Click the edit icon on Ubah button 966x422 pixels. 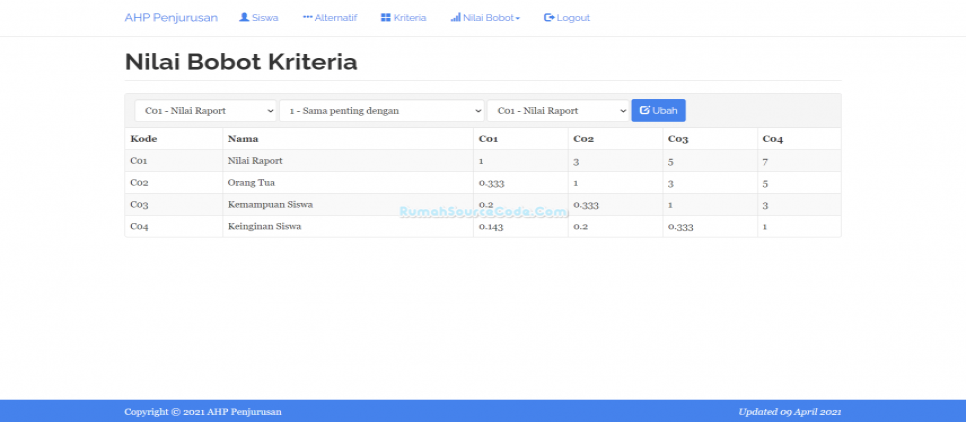coord(644,110)
